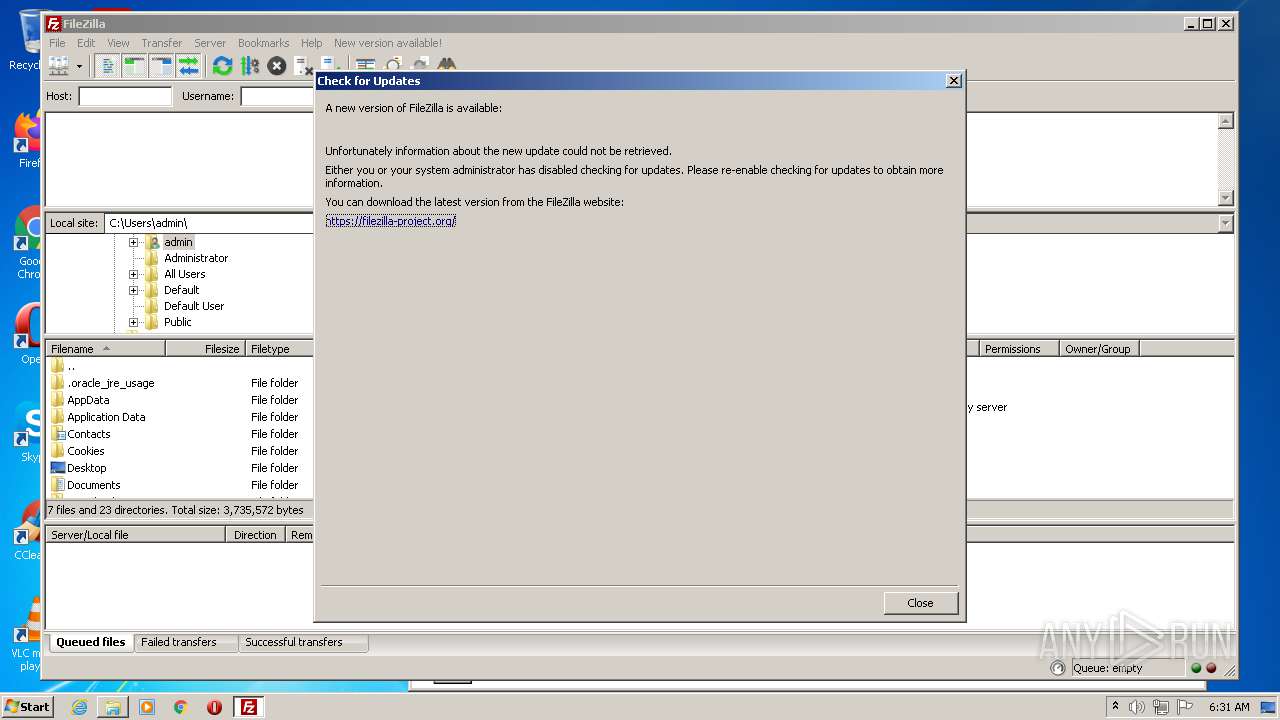1280x720 pixels.
Task: Close the Check for Updates dialog with X
Action: click(x=953, y=81)
